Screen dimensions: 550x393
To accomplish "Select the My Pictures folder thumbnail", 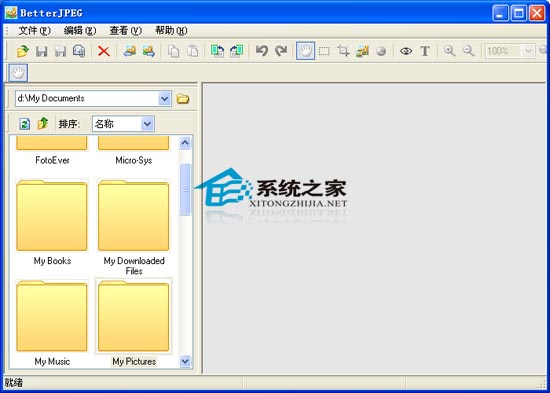I will click(134, 316).
